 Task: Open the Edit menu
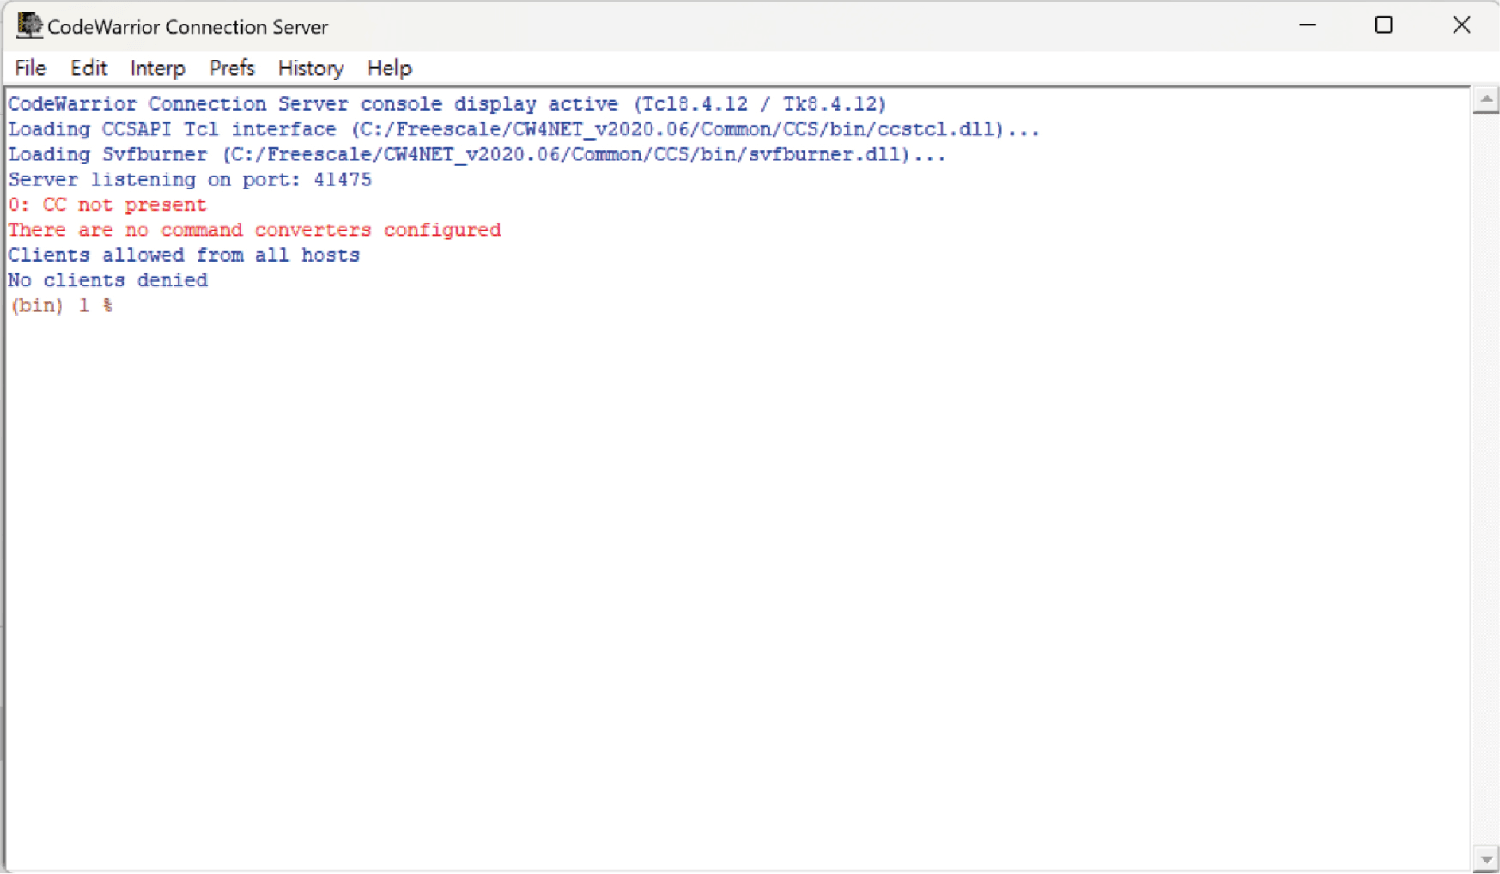(x=88, y=68)
